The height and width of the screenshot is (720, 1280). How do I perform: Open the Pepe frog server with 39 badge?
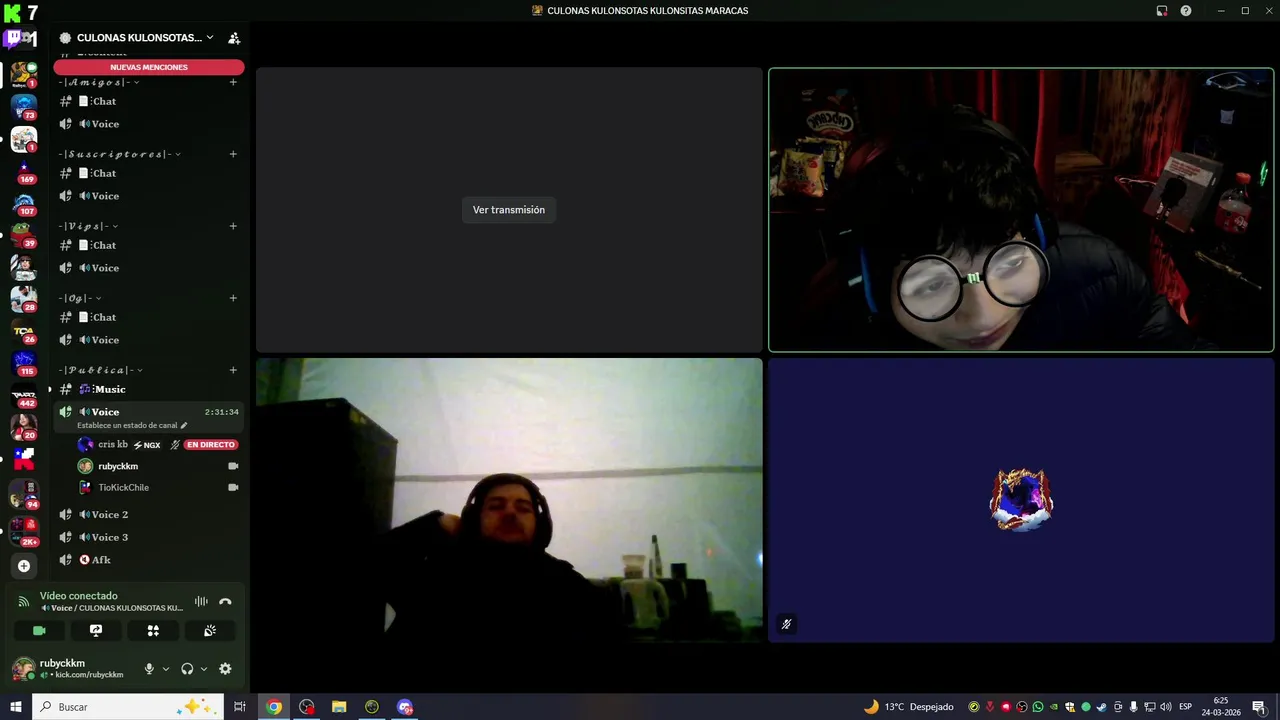24,235
